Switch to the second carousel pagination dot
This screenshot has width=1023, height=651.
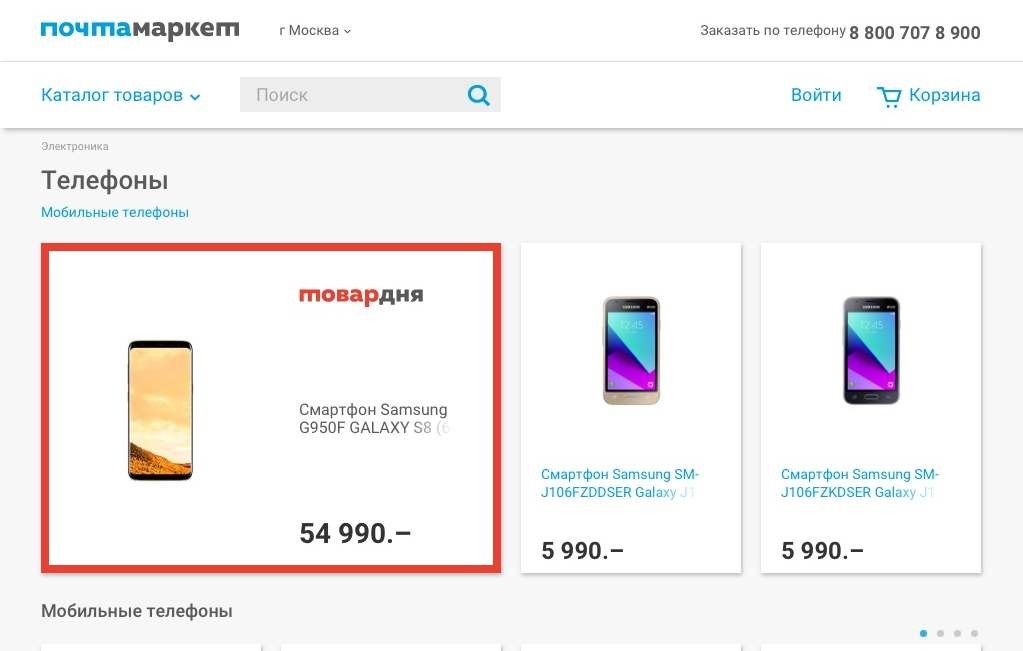click(x=940, y=633)
